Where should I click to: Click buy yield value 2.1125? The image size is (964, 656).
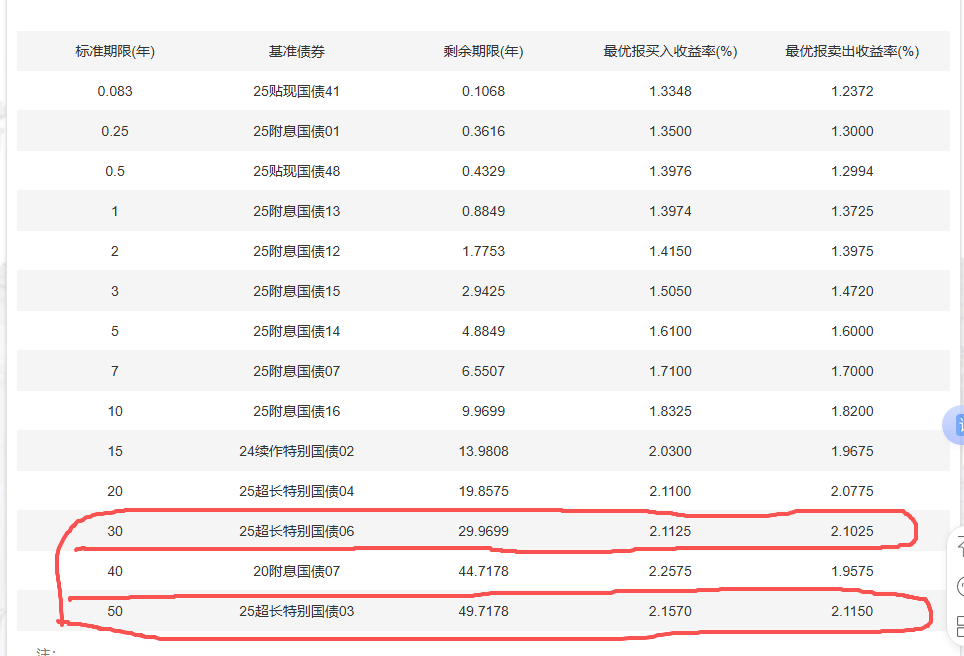tap(670, 531)
